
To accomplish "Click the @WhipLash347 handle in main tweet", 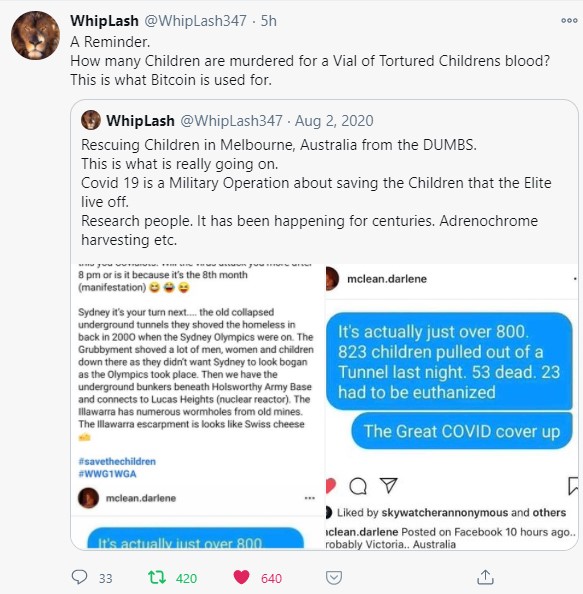I will coord(195,21).
